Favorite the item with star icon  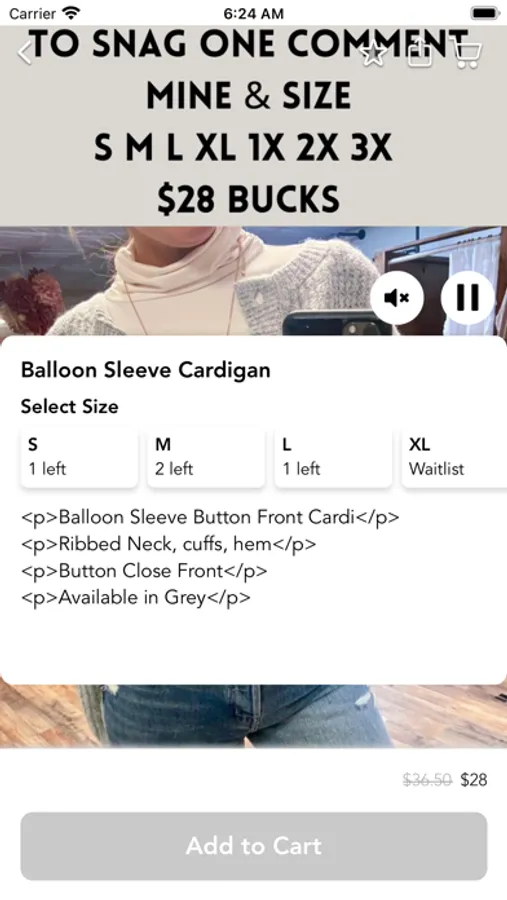[x=373, y=54]
